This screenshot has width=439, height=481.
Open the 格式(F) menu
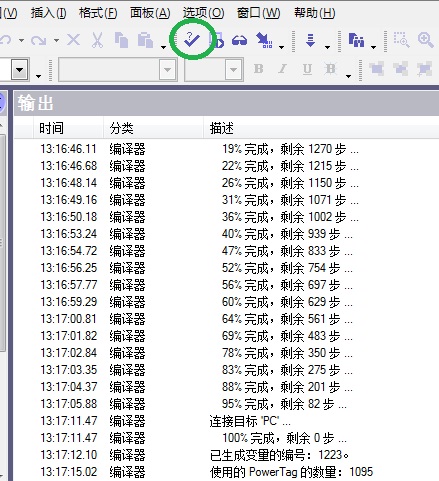pos(98,13)
